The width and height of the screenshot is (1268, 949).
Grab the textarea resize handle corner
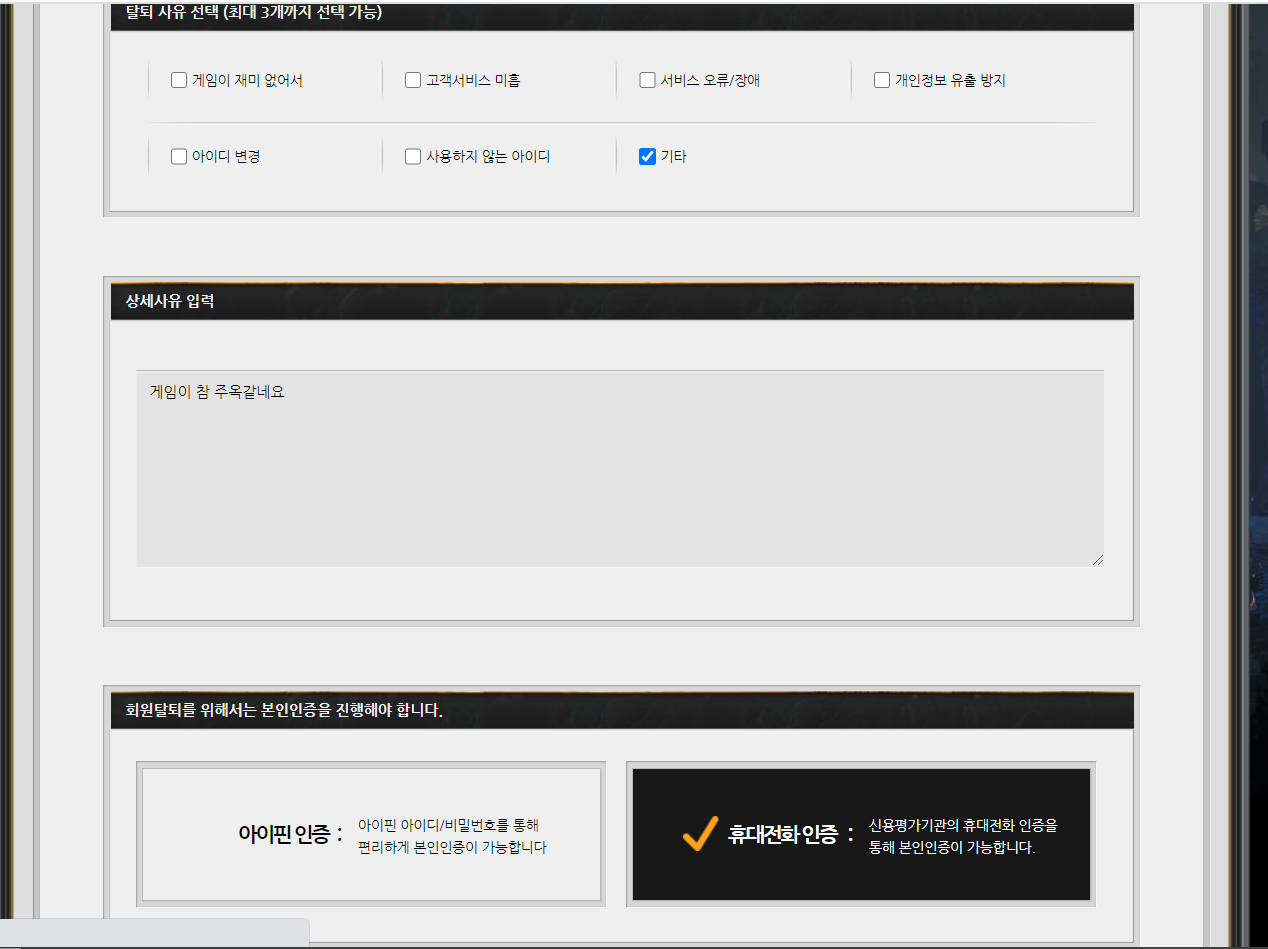[1097, 559]
